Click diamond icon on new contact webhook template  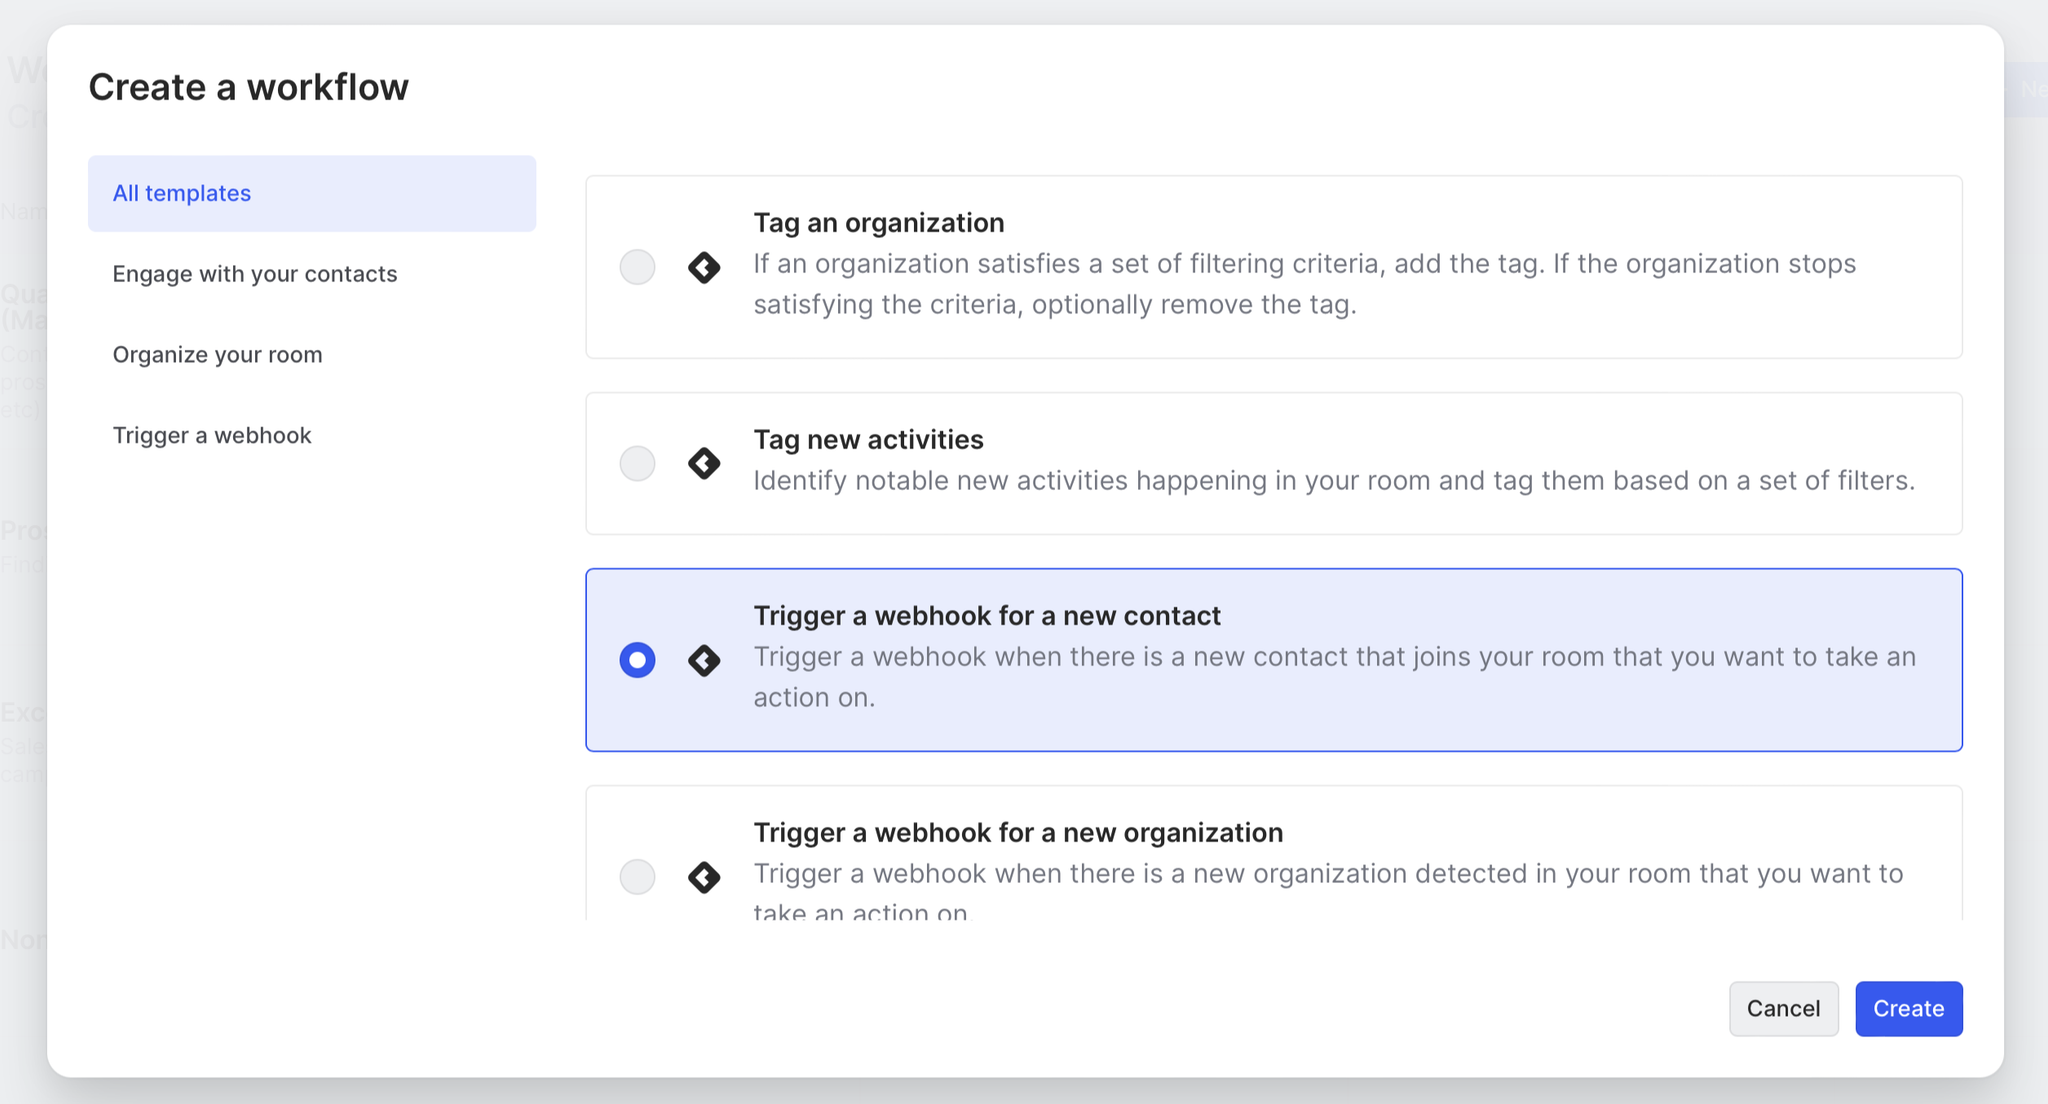704,660
